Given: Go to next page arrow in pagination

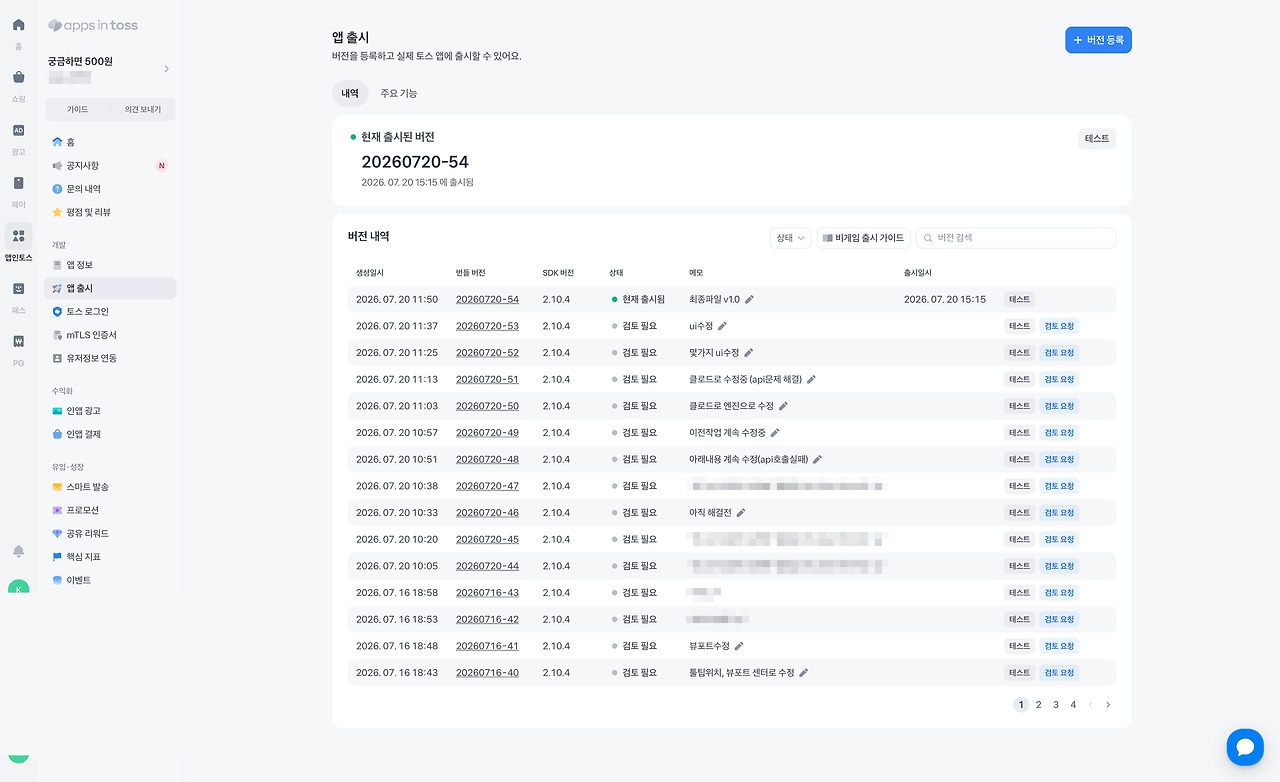Looking at the screenshot, I should [x=1108, y=705].
